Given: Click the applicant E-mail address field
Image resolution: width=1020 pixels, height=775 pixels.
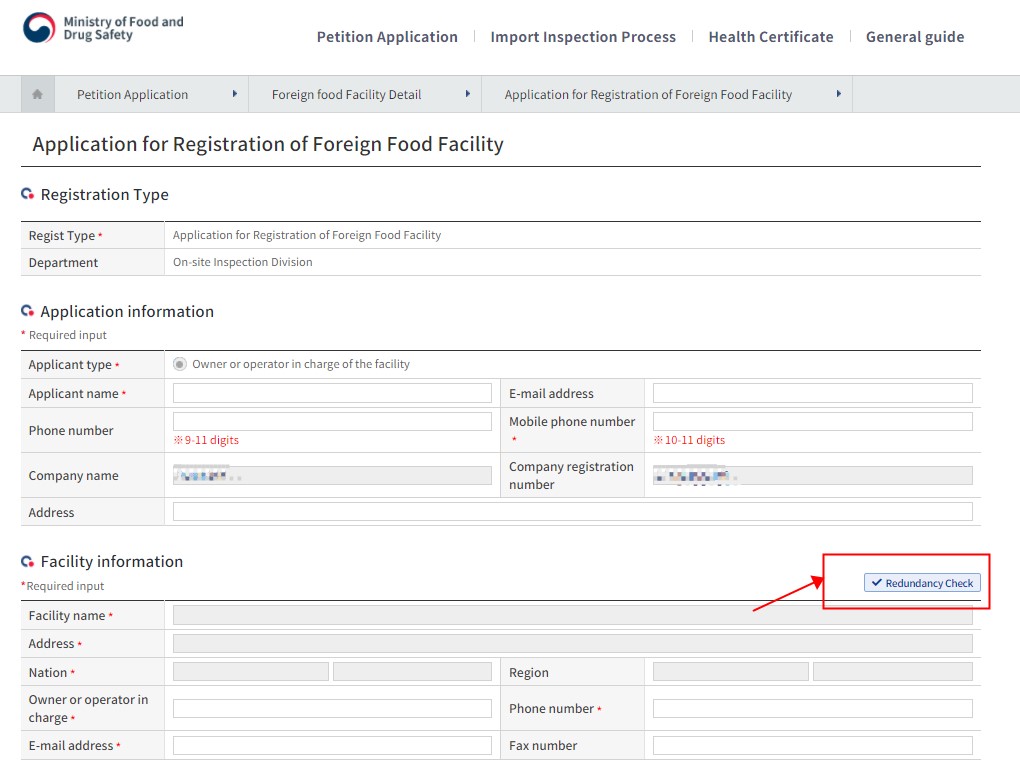Looking at the screenshot, I should [812, 393].
